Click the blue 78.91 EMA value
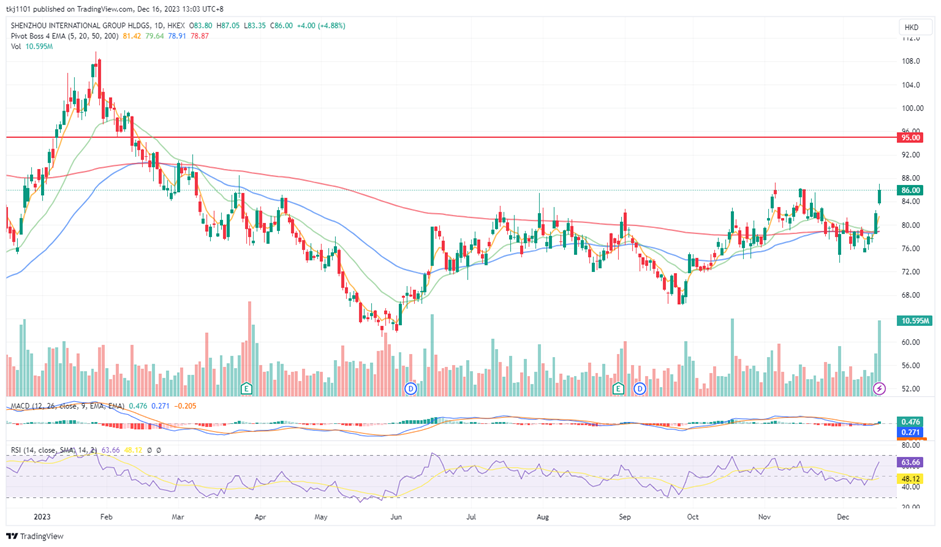 coord(177,36)
